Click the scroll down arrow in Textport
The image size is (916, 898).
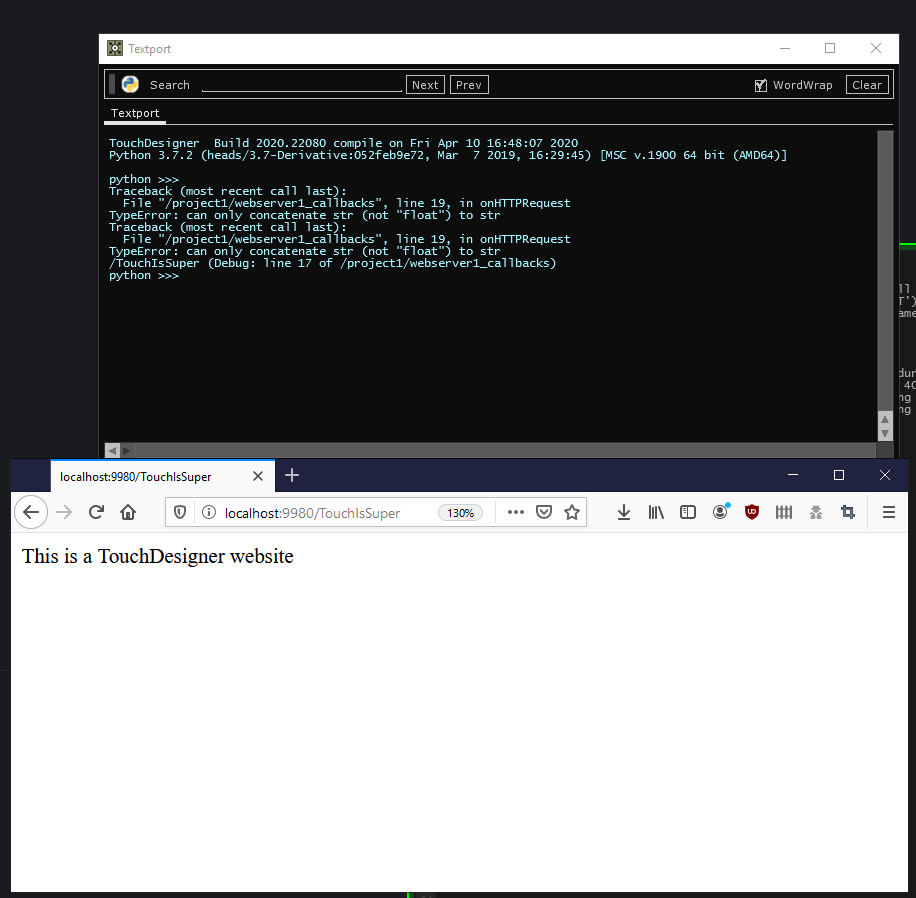click(x=885, y=434)
